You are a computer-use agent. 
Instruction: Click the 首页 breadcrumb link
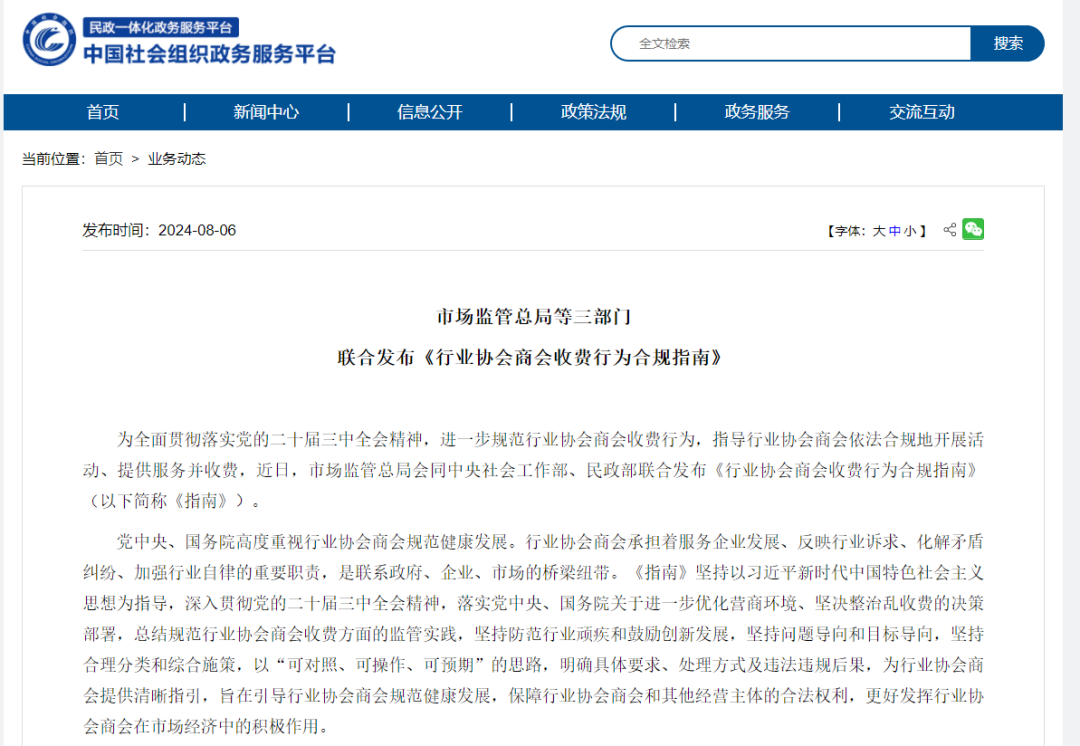pos(109,159)
